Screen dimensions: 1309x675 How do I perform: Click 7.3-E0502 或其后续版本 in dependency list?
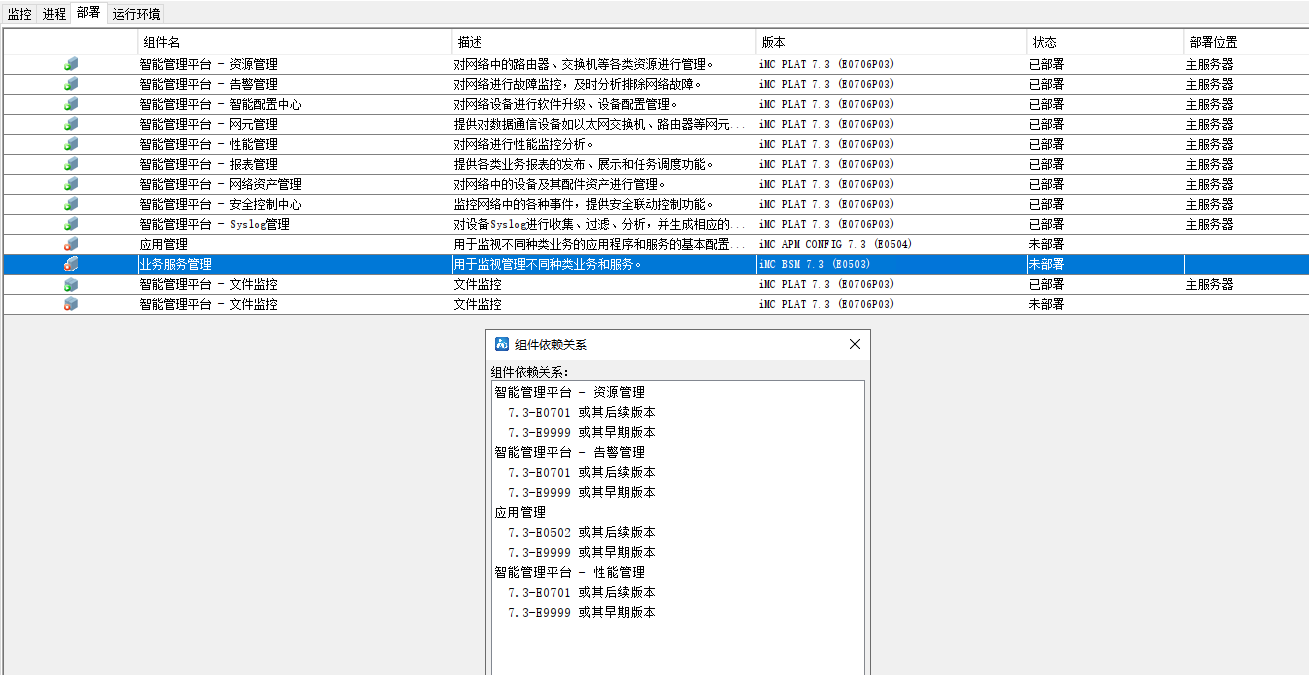(x=581, y=532)
